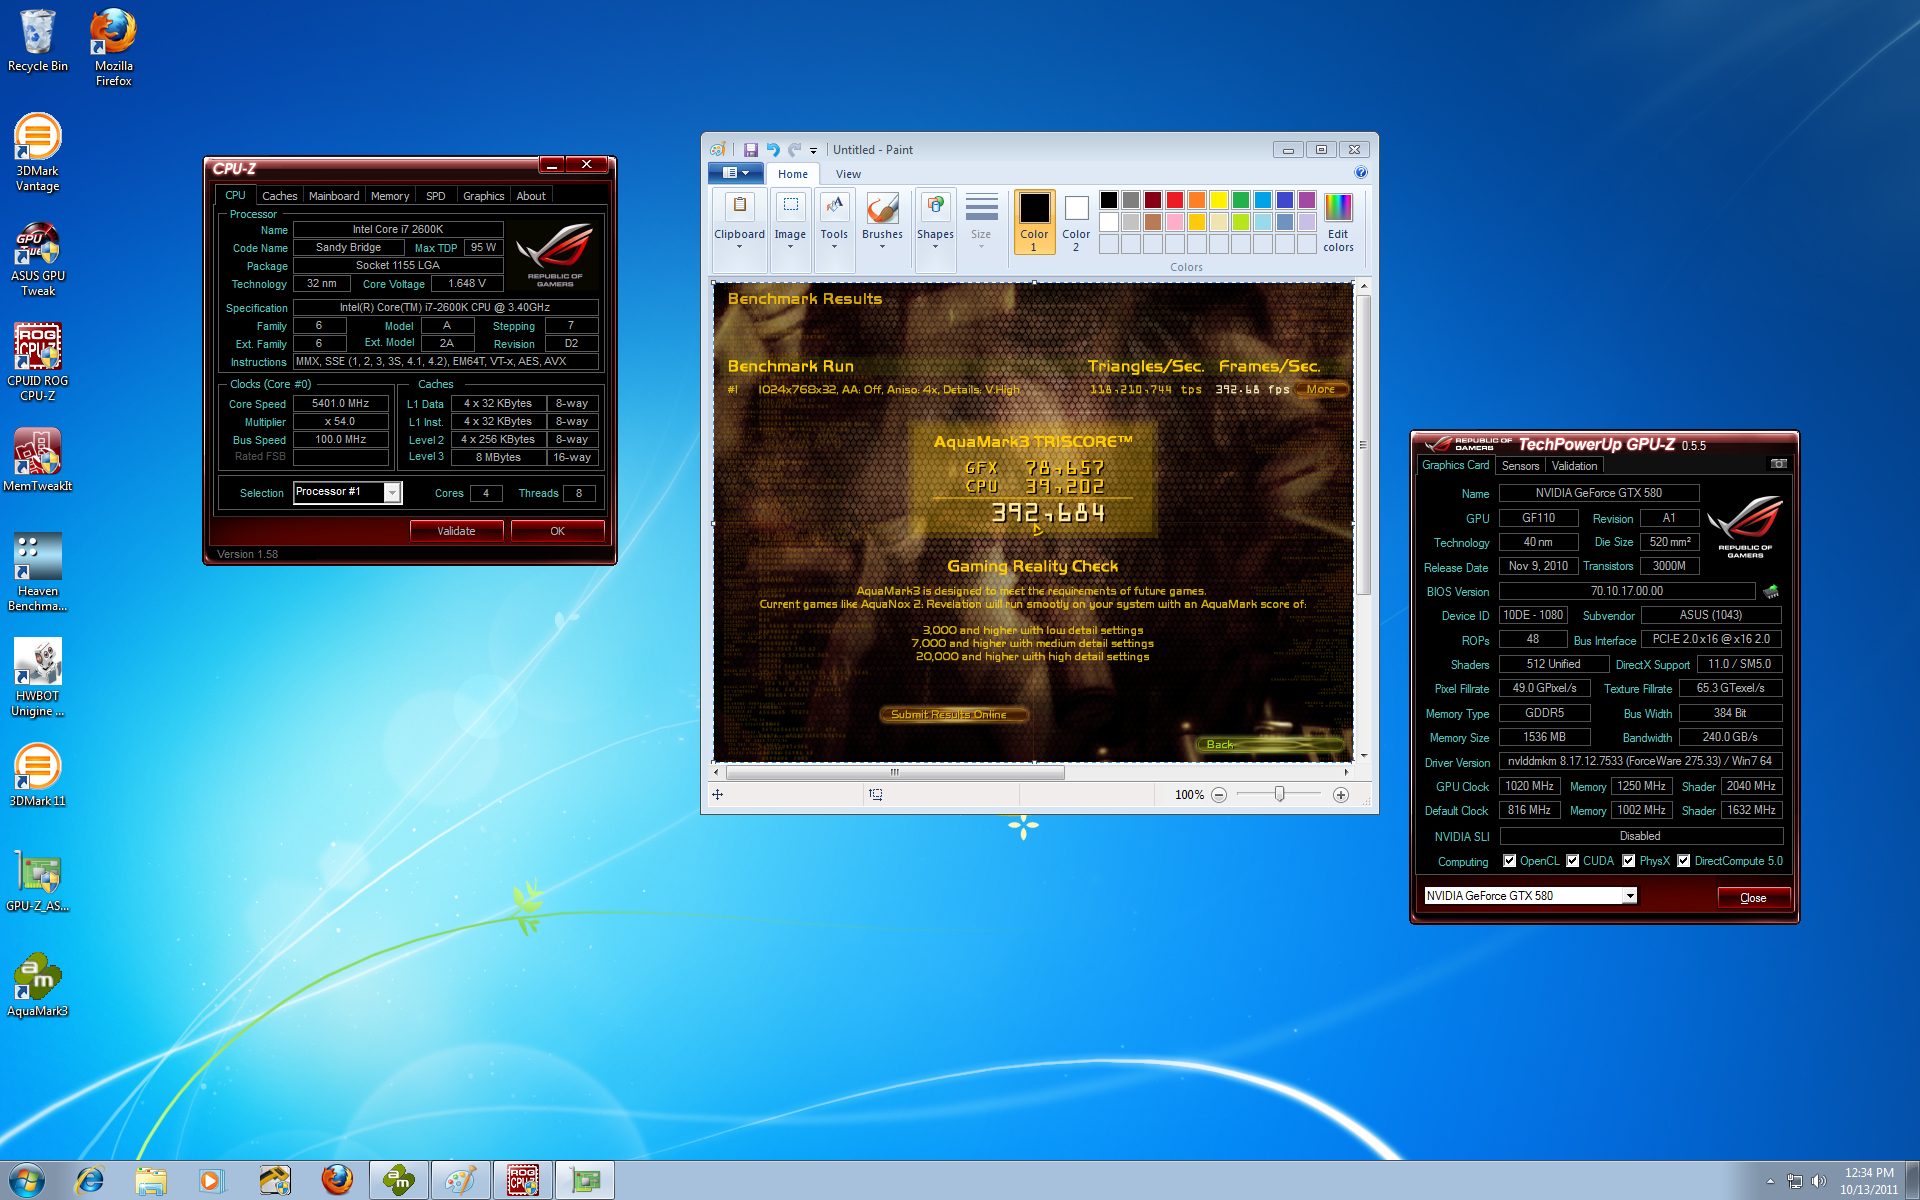
Task: Switch to the Validation tab in GPU-Z
Action: (1574, 466)
